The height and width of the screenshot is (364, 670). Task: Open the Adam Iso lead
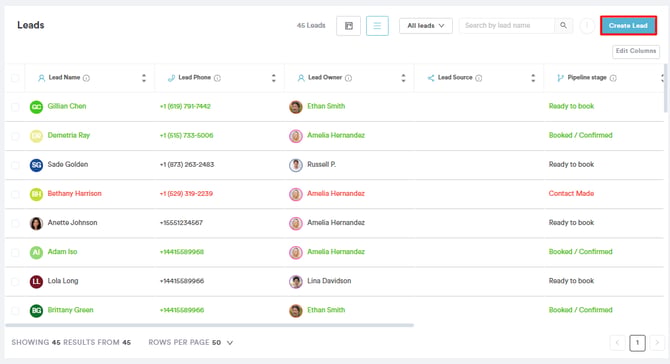(x=62, y=252)
